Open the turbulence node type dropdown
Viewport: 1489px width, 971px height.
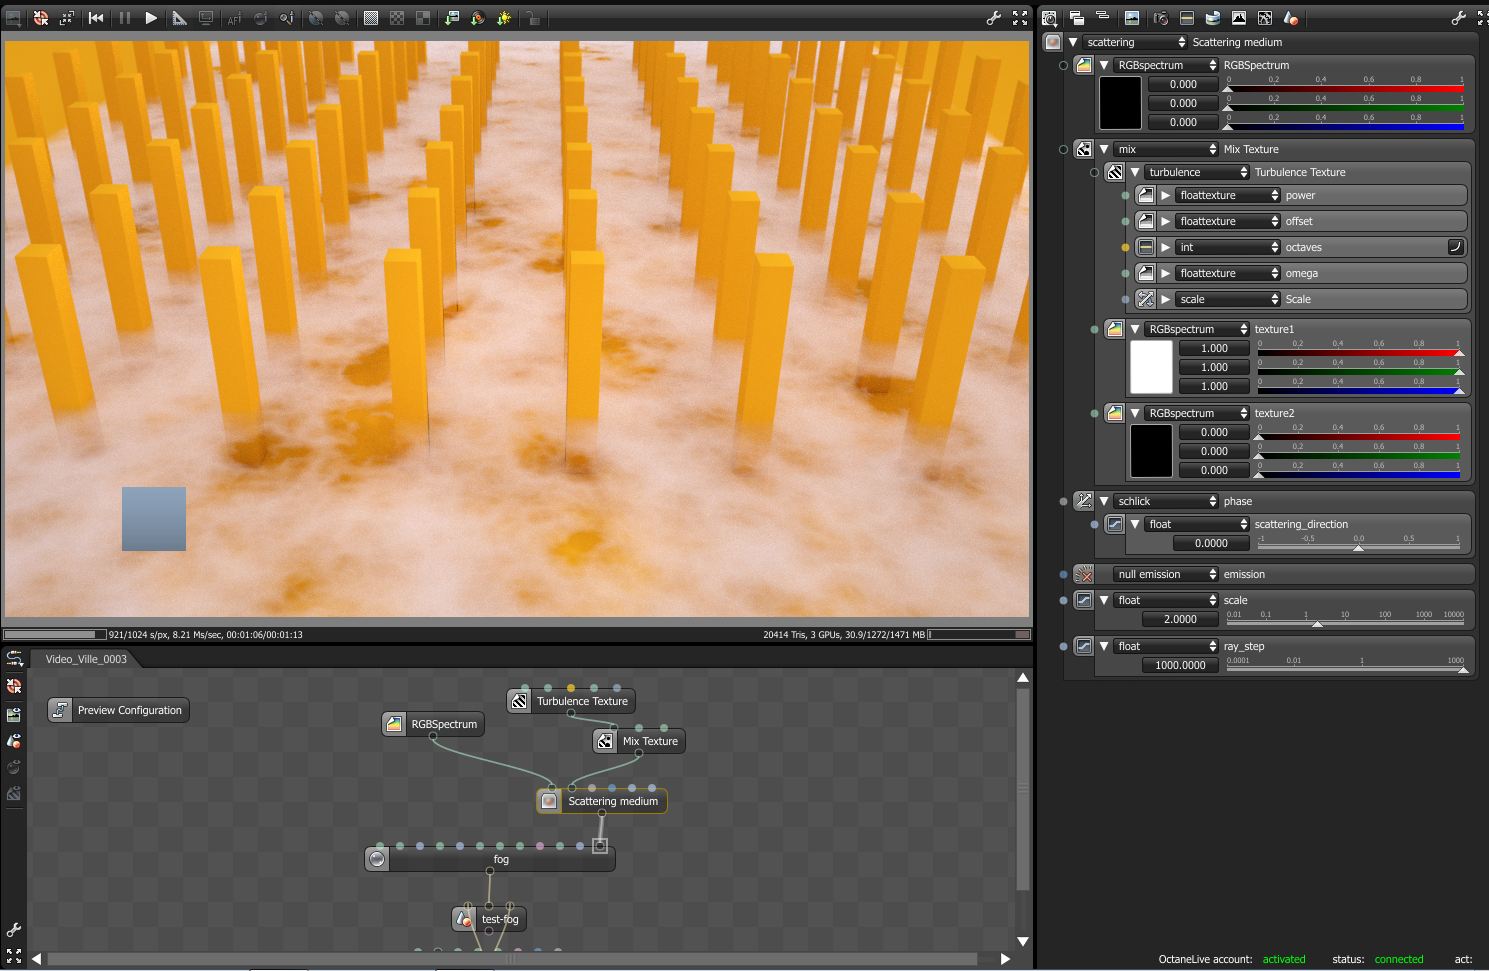(1196, 172)
